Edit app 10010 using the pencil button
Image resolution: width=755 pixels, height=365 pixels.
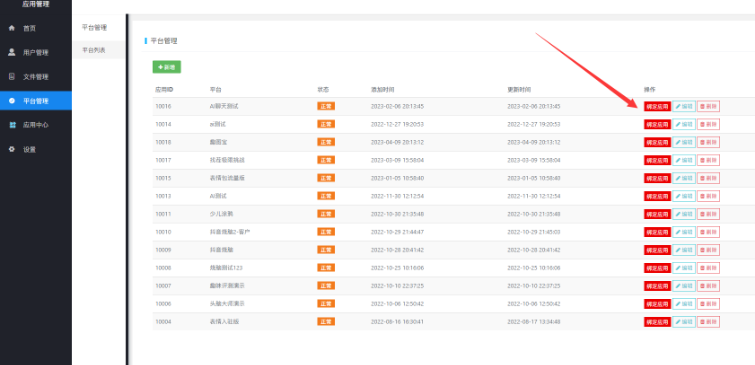pyautogui.click(x=684, y=232)
